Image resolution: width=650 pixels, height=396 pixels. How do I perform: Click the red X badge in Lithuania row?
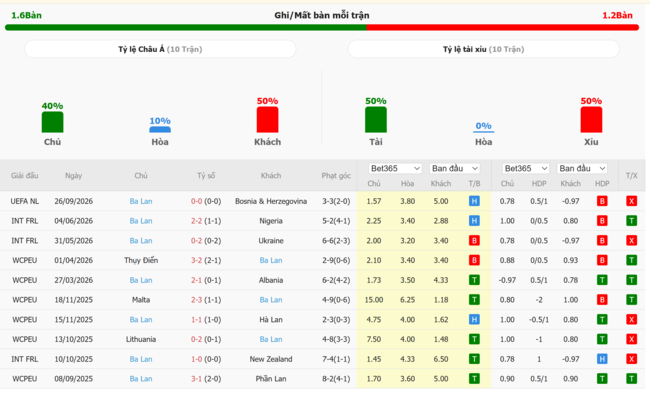(x=631, y=339)
